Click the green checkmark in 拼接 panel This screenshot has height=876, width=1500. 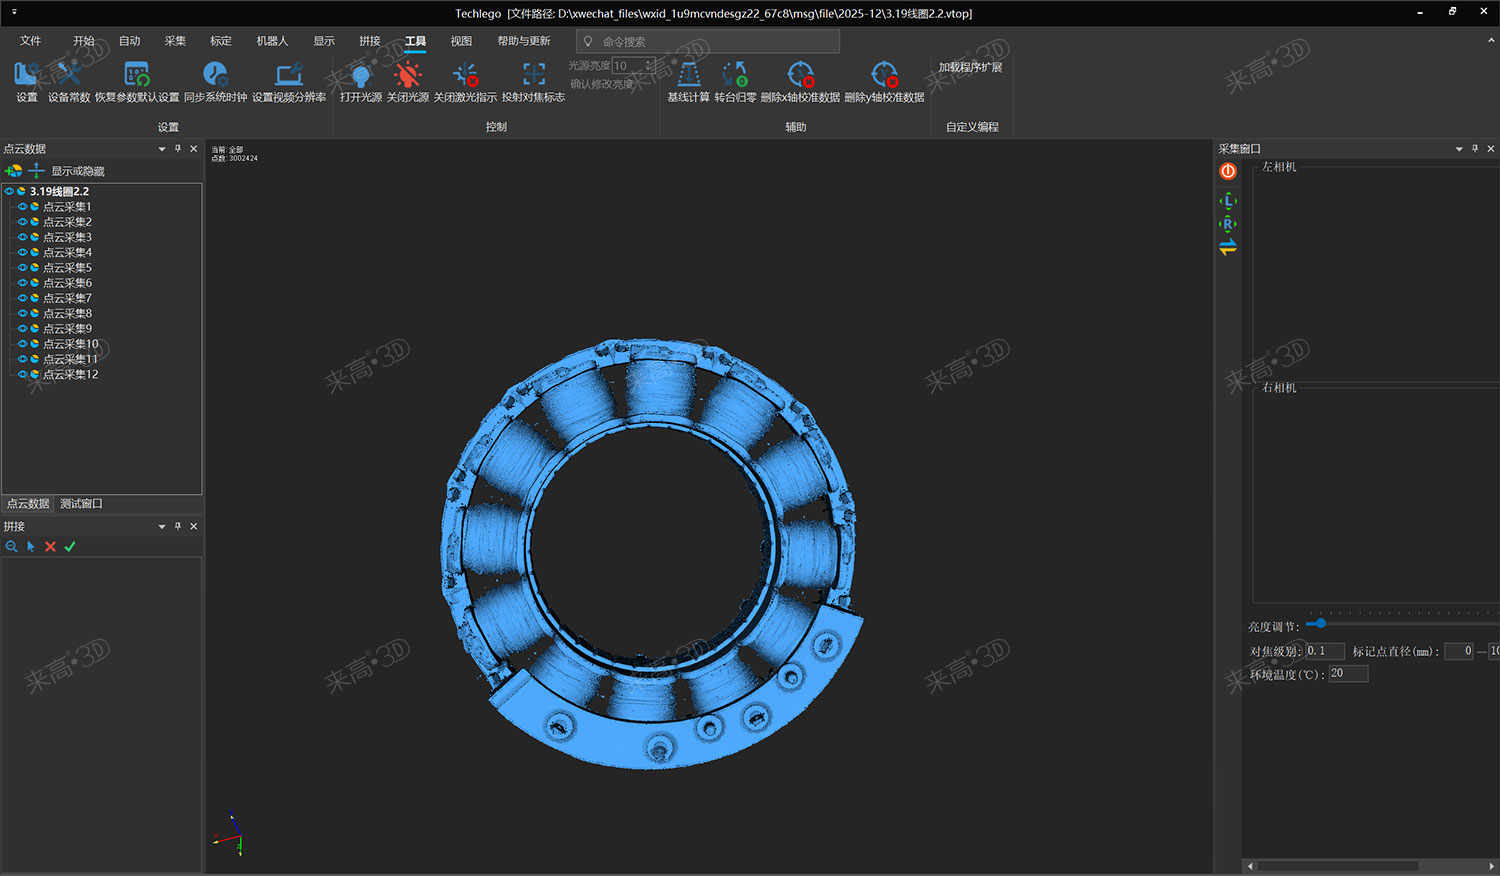tap(70, 547)
